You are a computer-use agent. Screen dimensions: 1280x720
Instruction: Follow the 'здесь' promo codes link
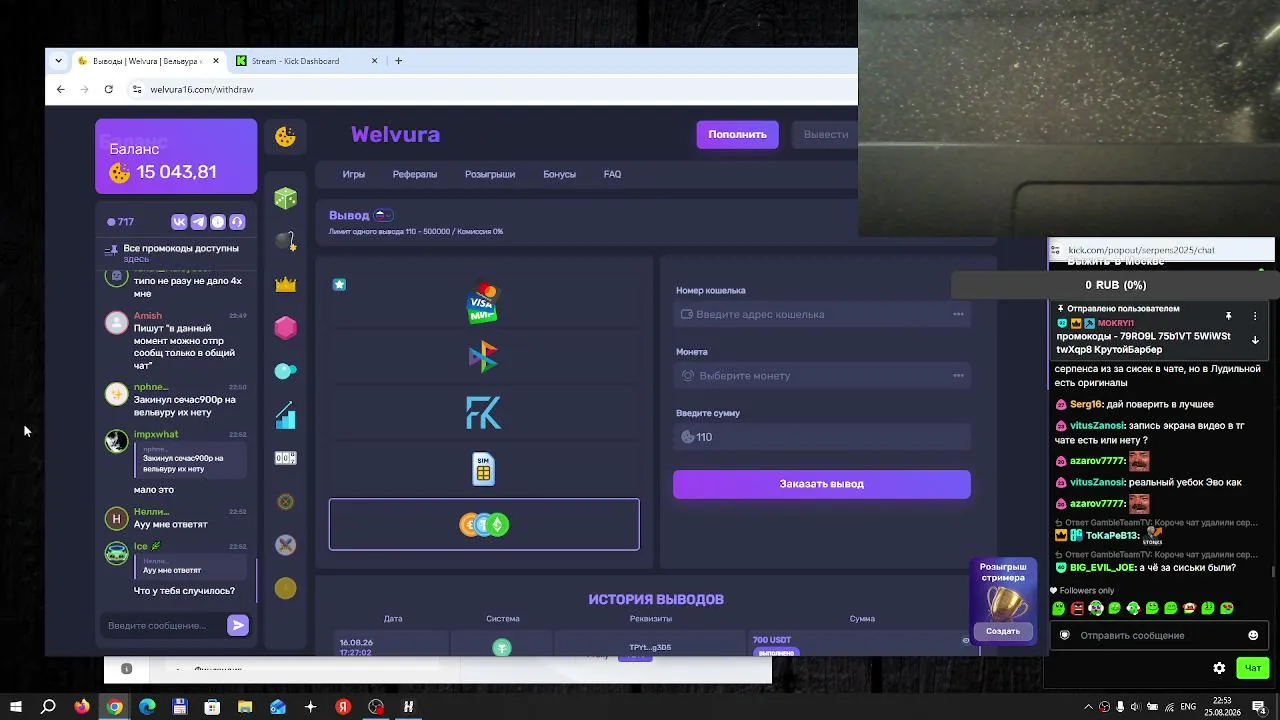(136, 259)
